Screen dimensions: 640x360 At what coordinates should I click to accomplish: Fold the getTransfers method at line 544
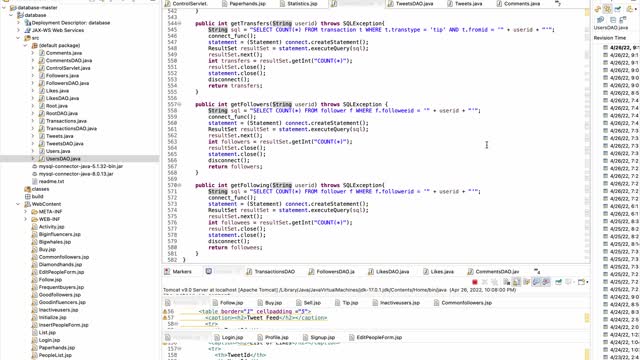[x=180, y=24]
